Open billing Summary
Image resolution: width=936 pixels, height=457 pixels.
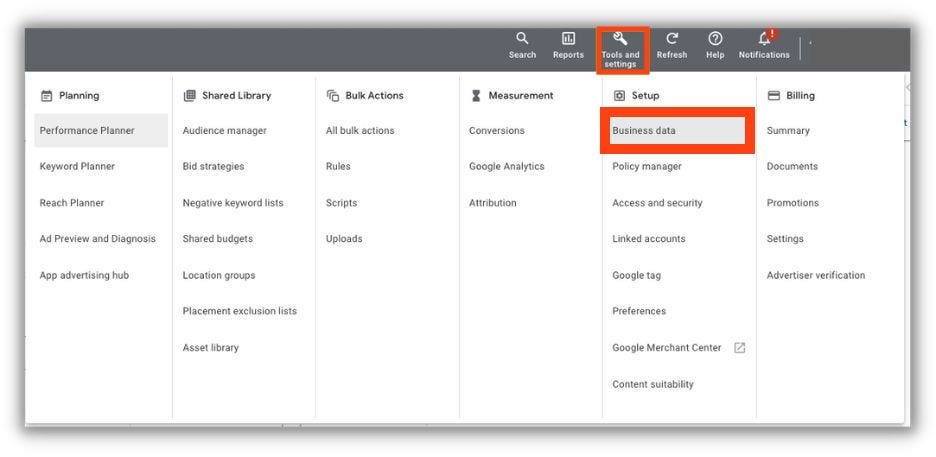coord(788,131)
